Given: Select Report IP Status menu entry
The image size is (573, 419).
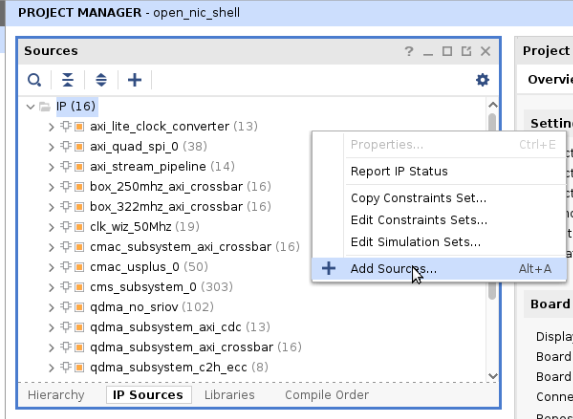Looking at the screenshot, I should coord(399,171).
